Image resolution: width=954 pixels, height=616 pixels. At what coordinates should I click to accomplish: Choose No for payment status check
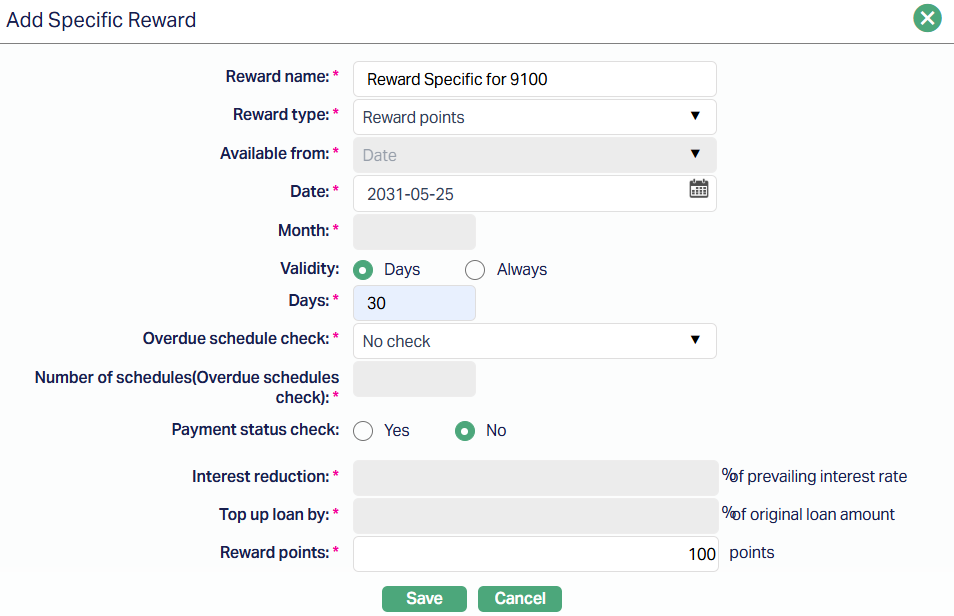[465, 431]
